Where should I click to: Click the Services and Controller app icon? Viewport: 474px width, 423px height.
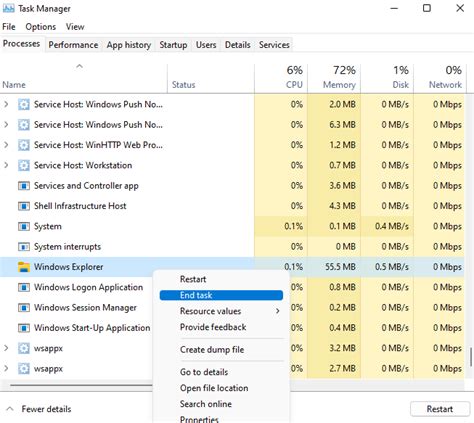pyautogui.click(x=24, y=186)
